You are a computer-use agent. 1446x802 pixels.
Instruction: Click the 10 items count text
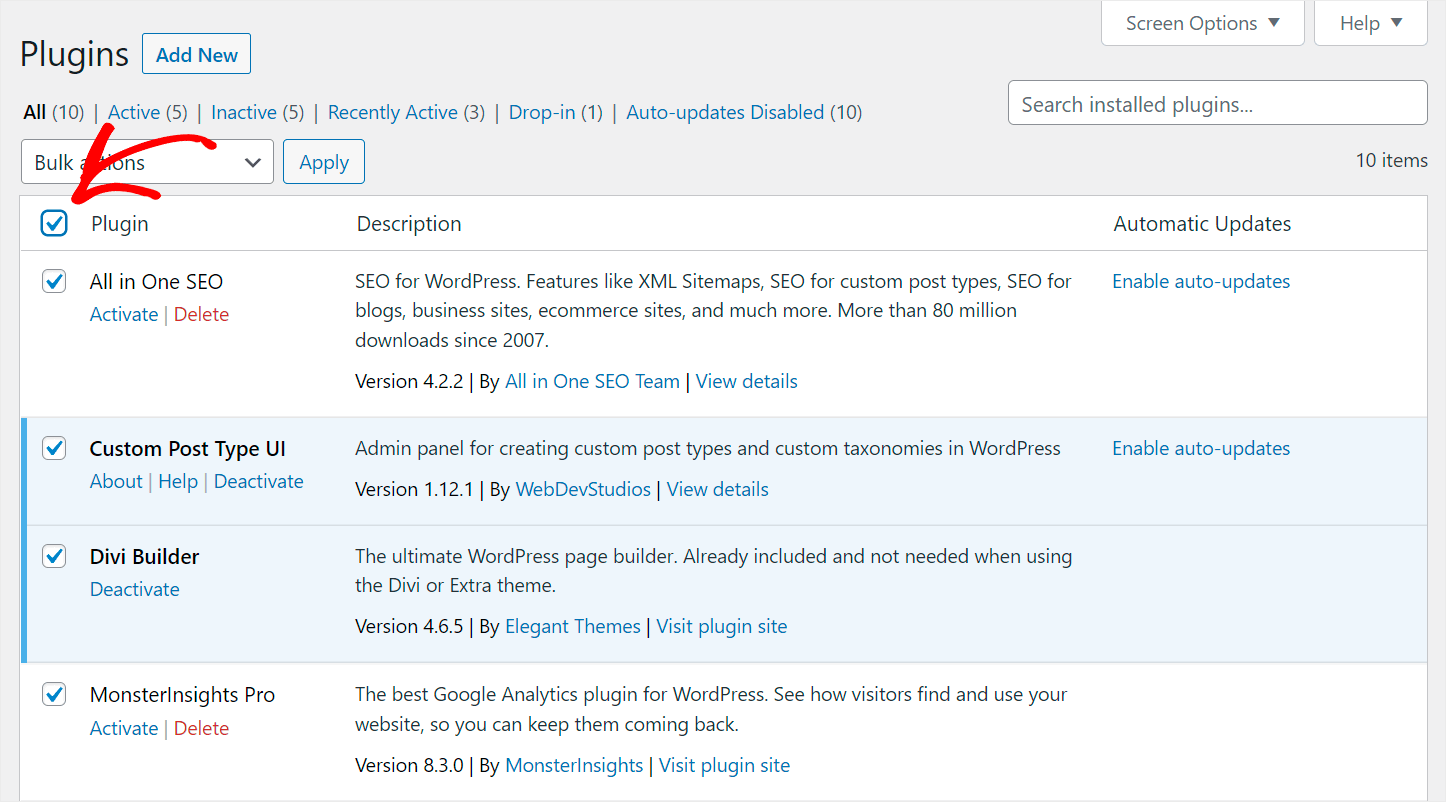pos(1392,160)
